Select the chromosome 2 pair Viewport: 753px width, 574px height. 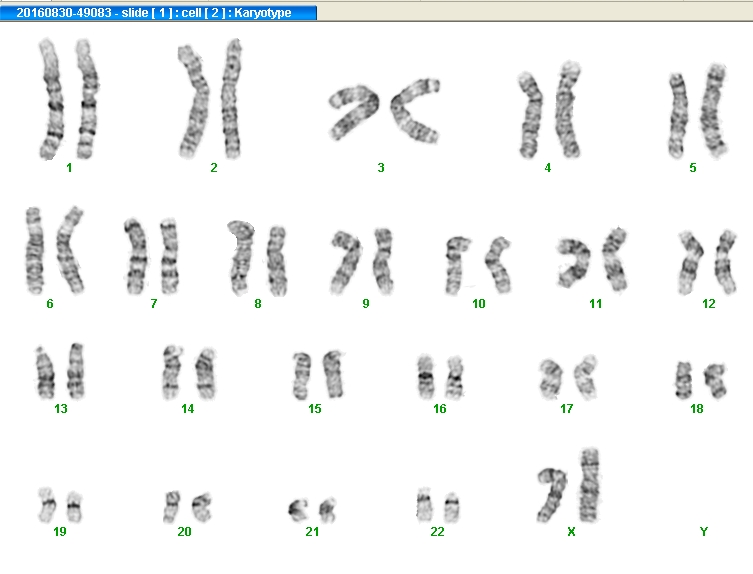pos(212,100)
